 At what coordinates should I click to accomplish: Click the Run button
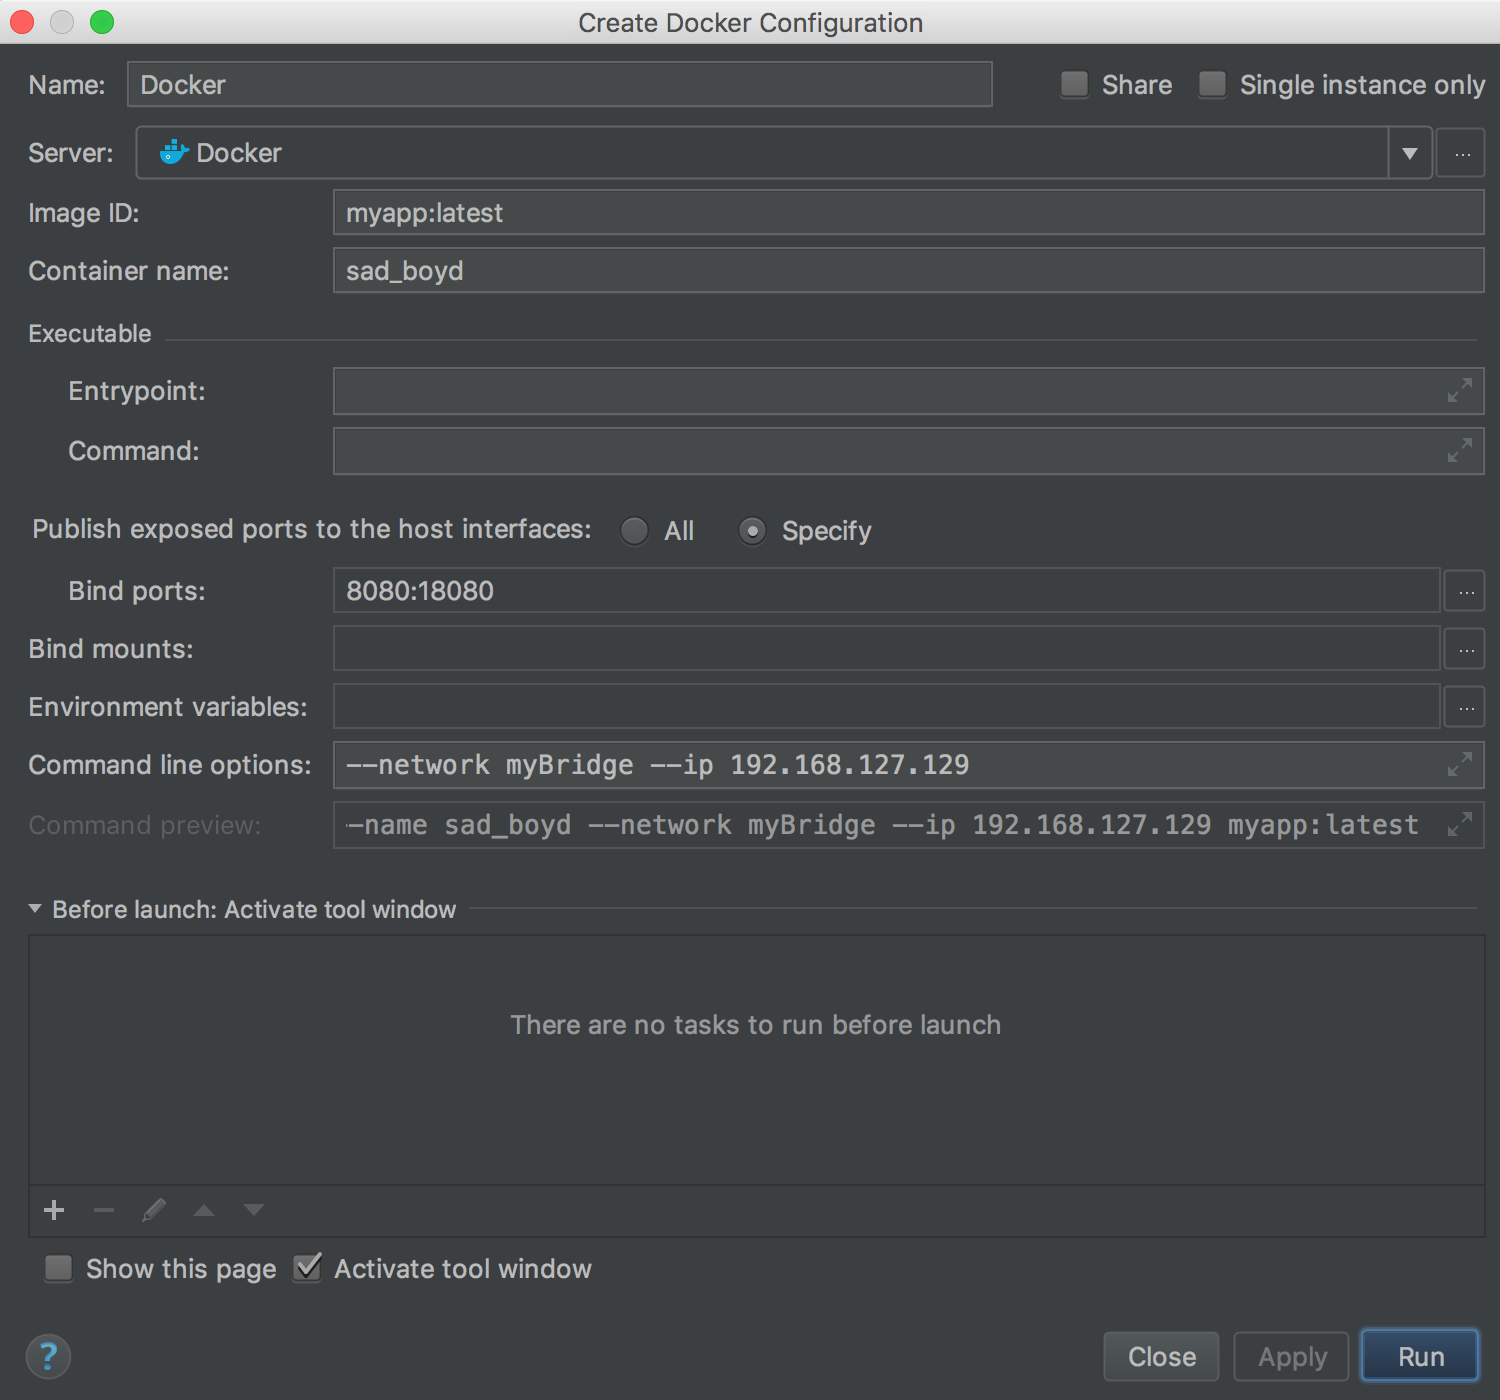point(1420,1357)
